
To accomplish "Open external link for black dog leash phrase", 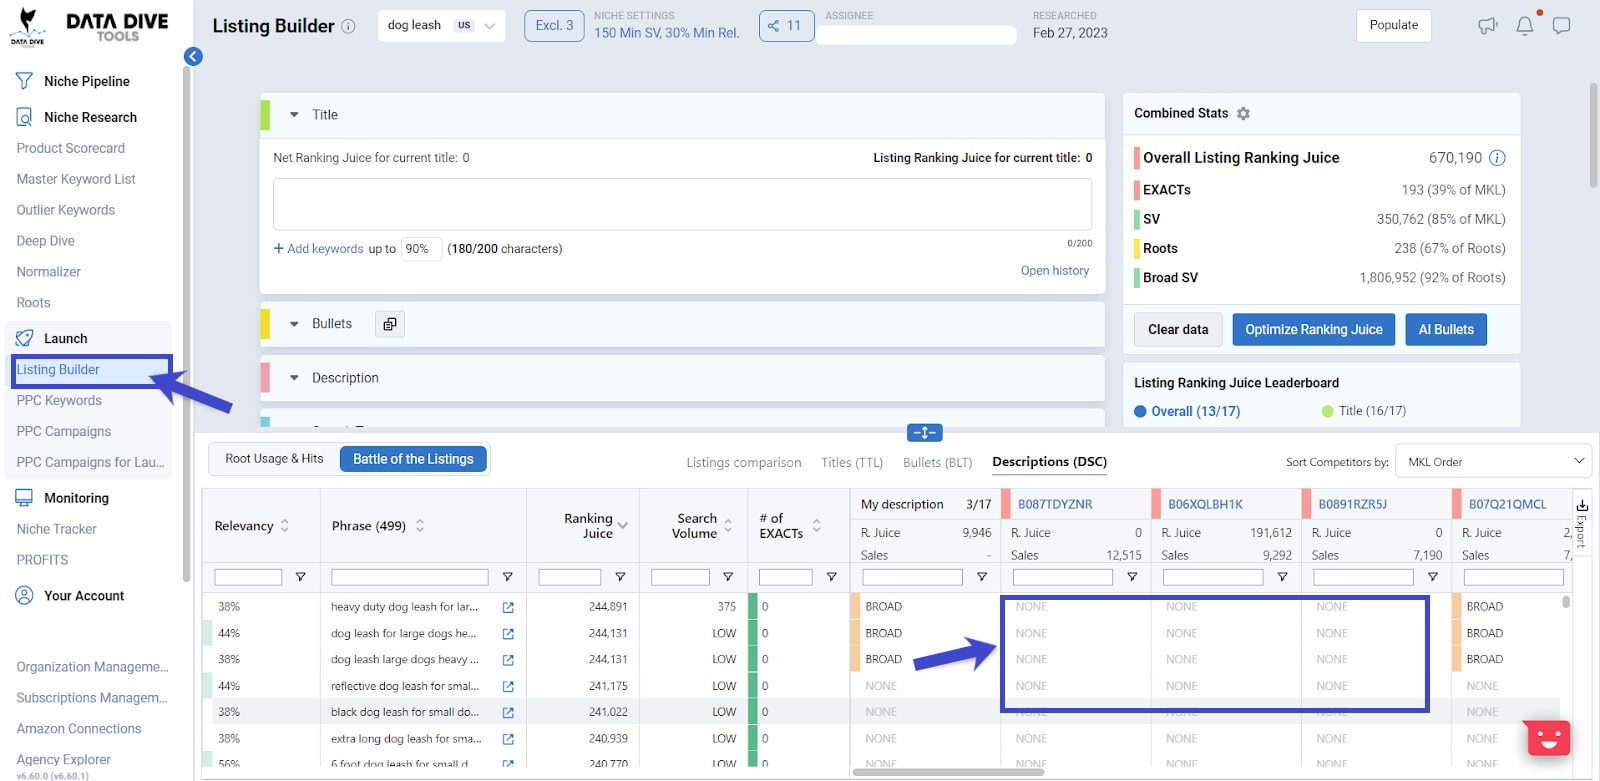I will pos(508,712).
